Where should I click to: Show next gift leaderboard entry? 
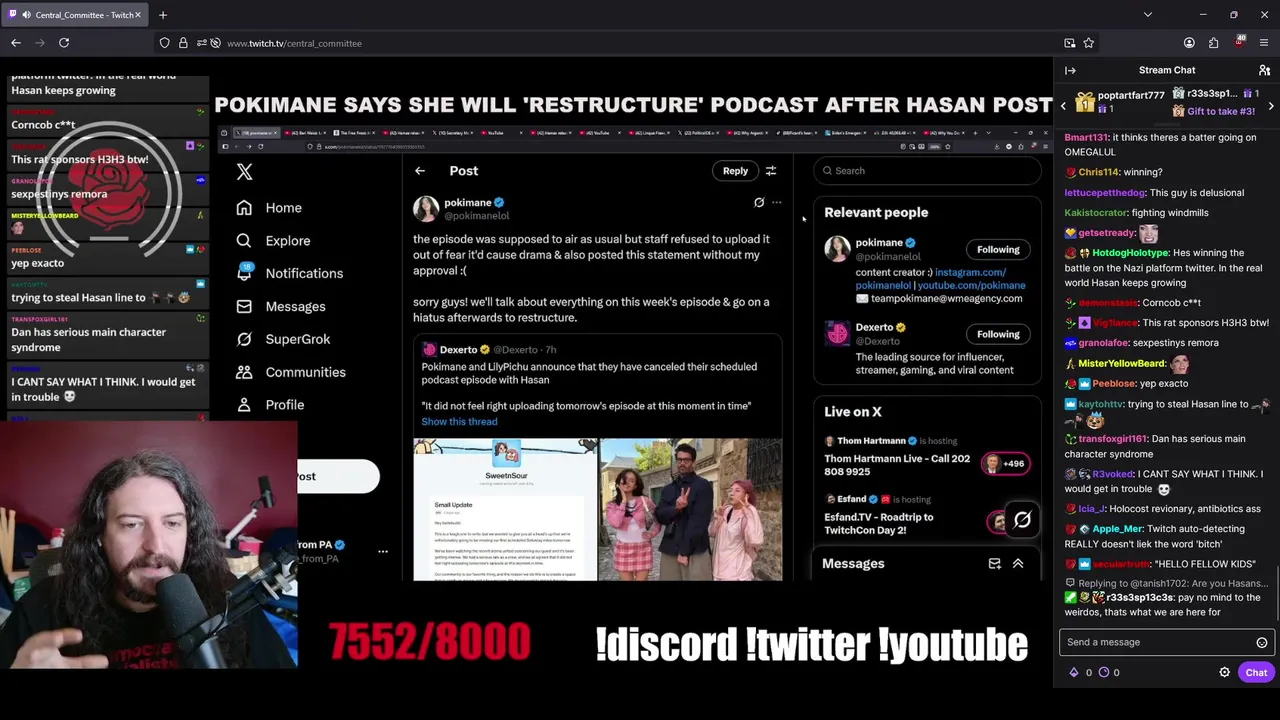point(1271,105)
